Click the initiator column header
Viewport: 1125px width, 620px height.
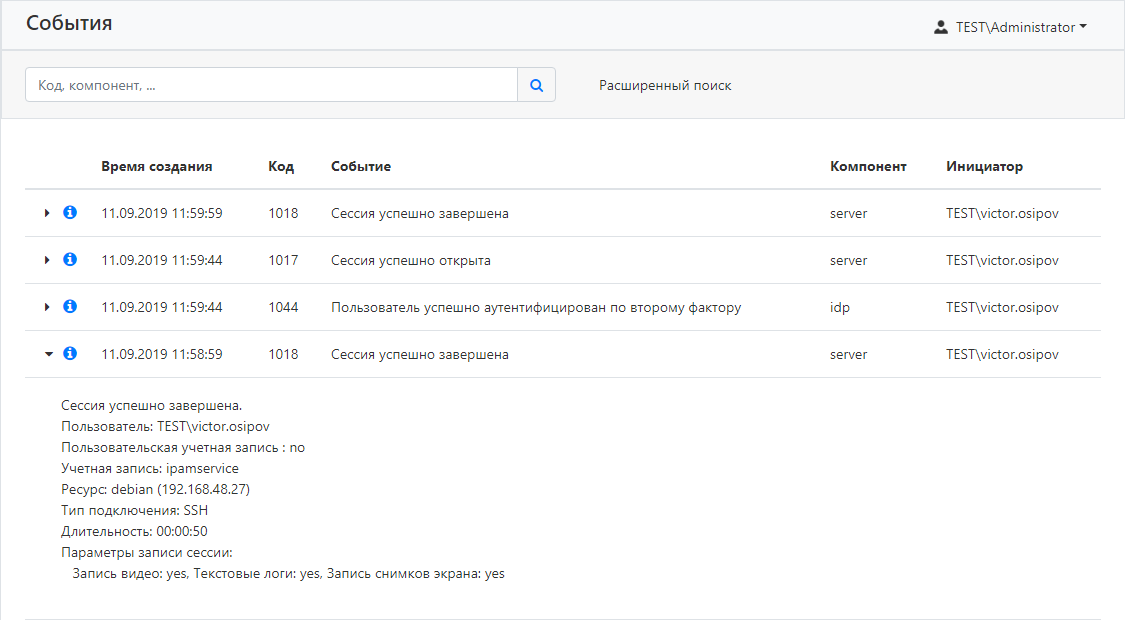[x=984, y=167]
